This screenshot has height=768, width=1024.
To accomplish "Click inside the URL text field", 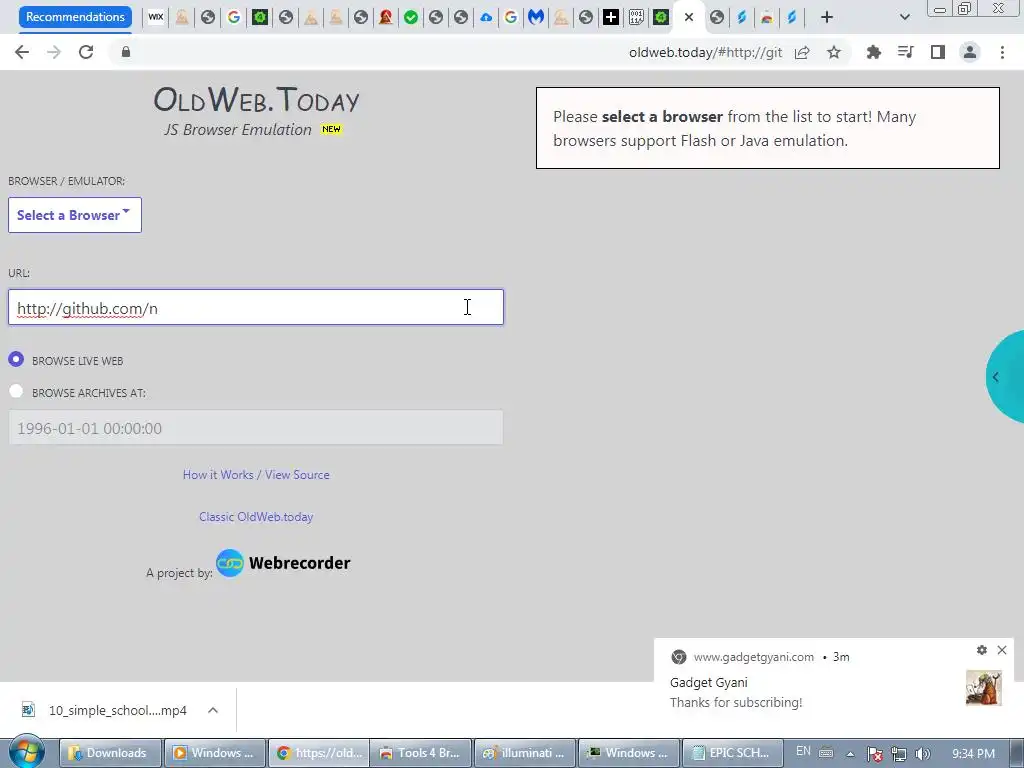I will coord(256,307).
